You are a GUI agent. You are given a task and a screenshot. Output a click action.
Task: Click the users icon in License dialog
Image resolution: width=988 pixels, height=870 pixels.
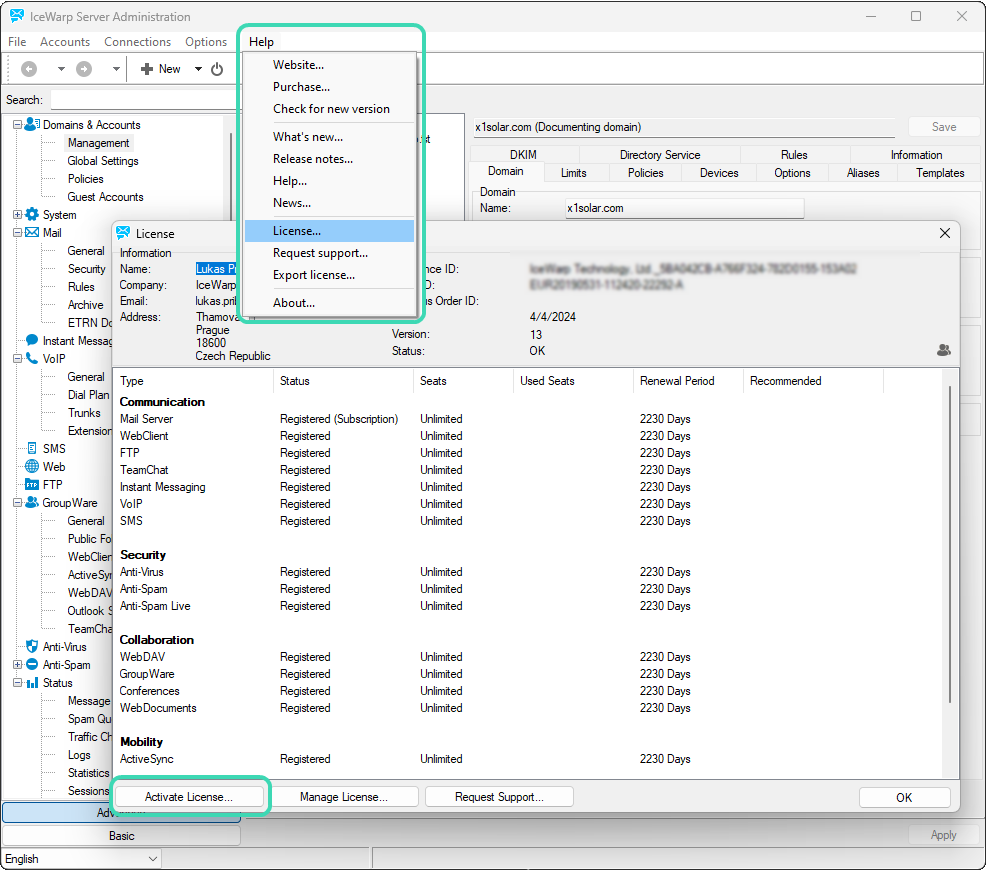pyautogui.click(x=943, y=350)
